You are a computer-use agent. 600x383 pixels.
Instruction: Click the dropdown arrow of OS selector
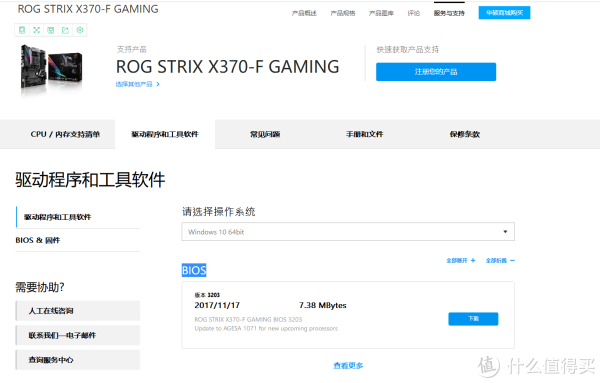pyautogui.click(x=505, y=232)
